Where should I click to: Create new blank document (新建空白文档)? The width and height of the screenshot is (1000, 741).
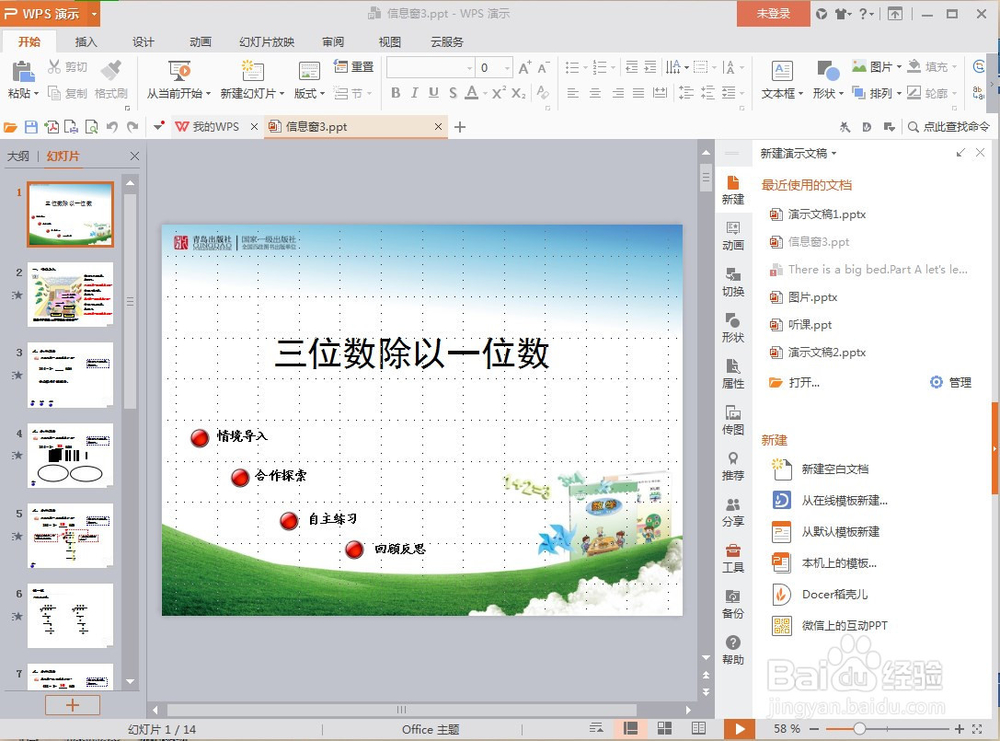pyautogui.click(x=835, y=469)
